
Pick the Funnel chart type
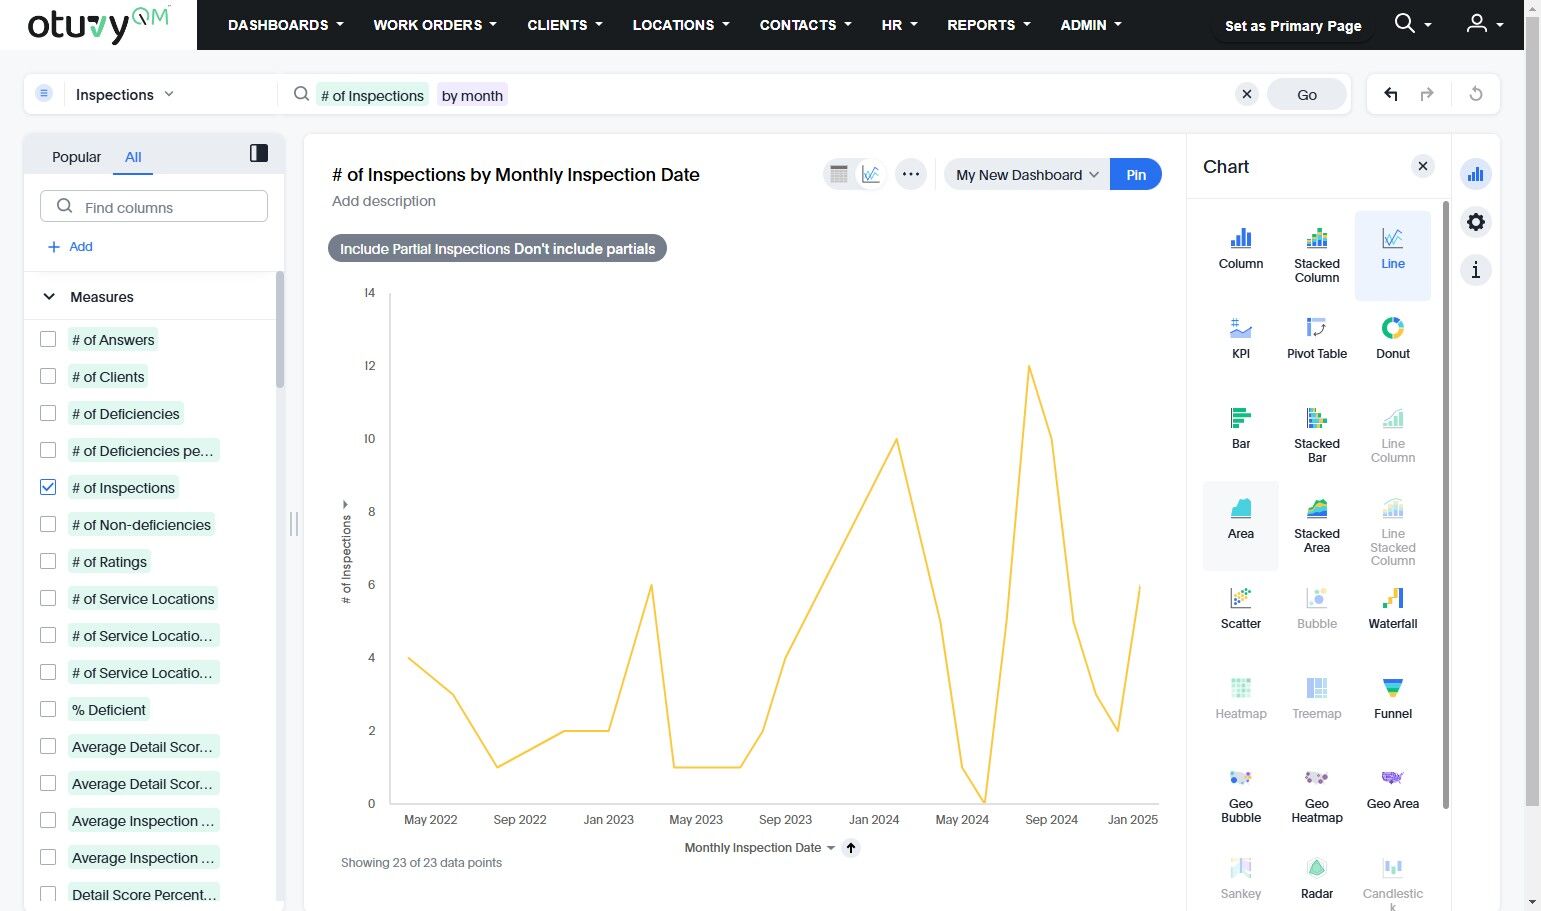tap(1392, 698)
